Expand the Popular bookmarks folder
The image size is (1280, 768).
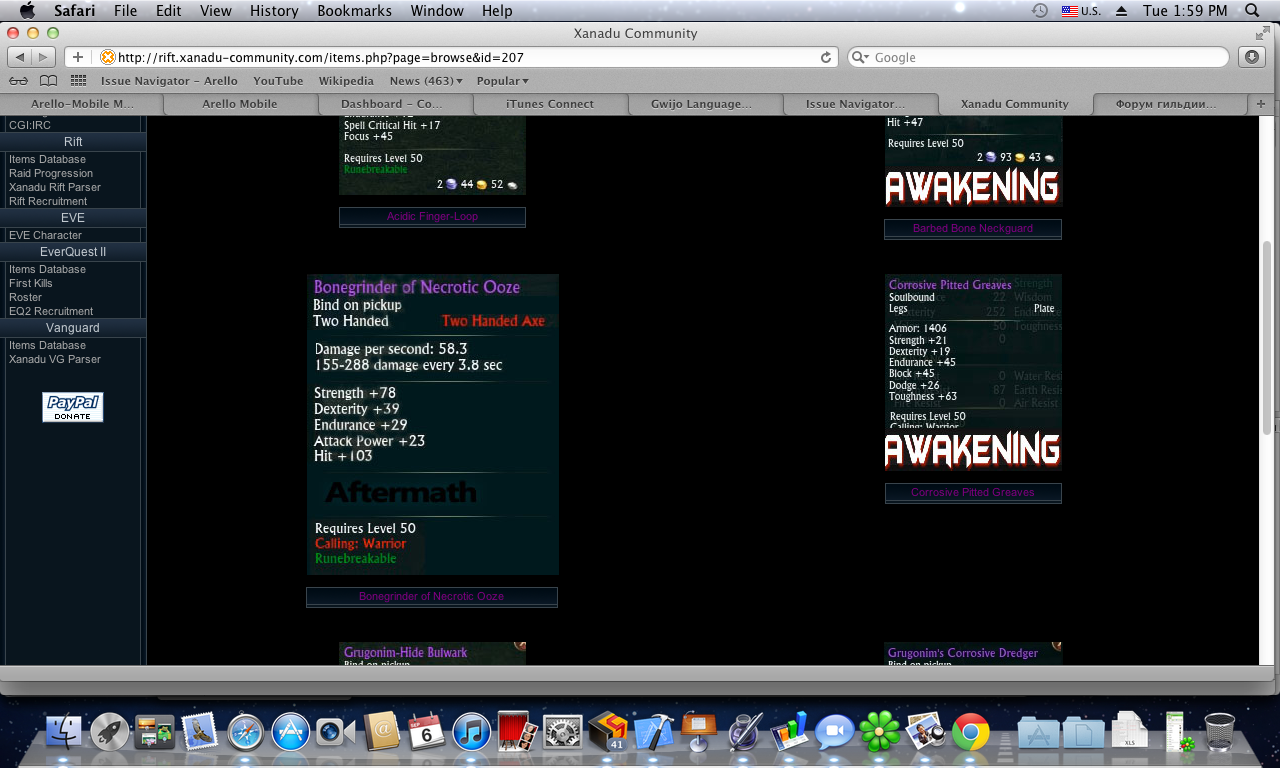point(503,81)
